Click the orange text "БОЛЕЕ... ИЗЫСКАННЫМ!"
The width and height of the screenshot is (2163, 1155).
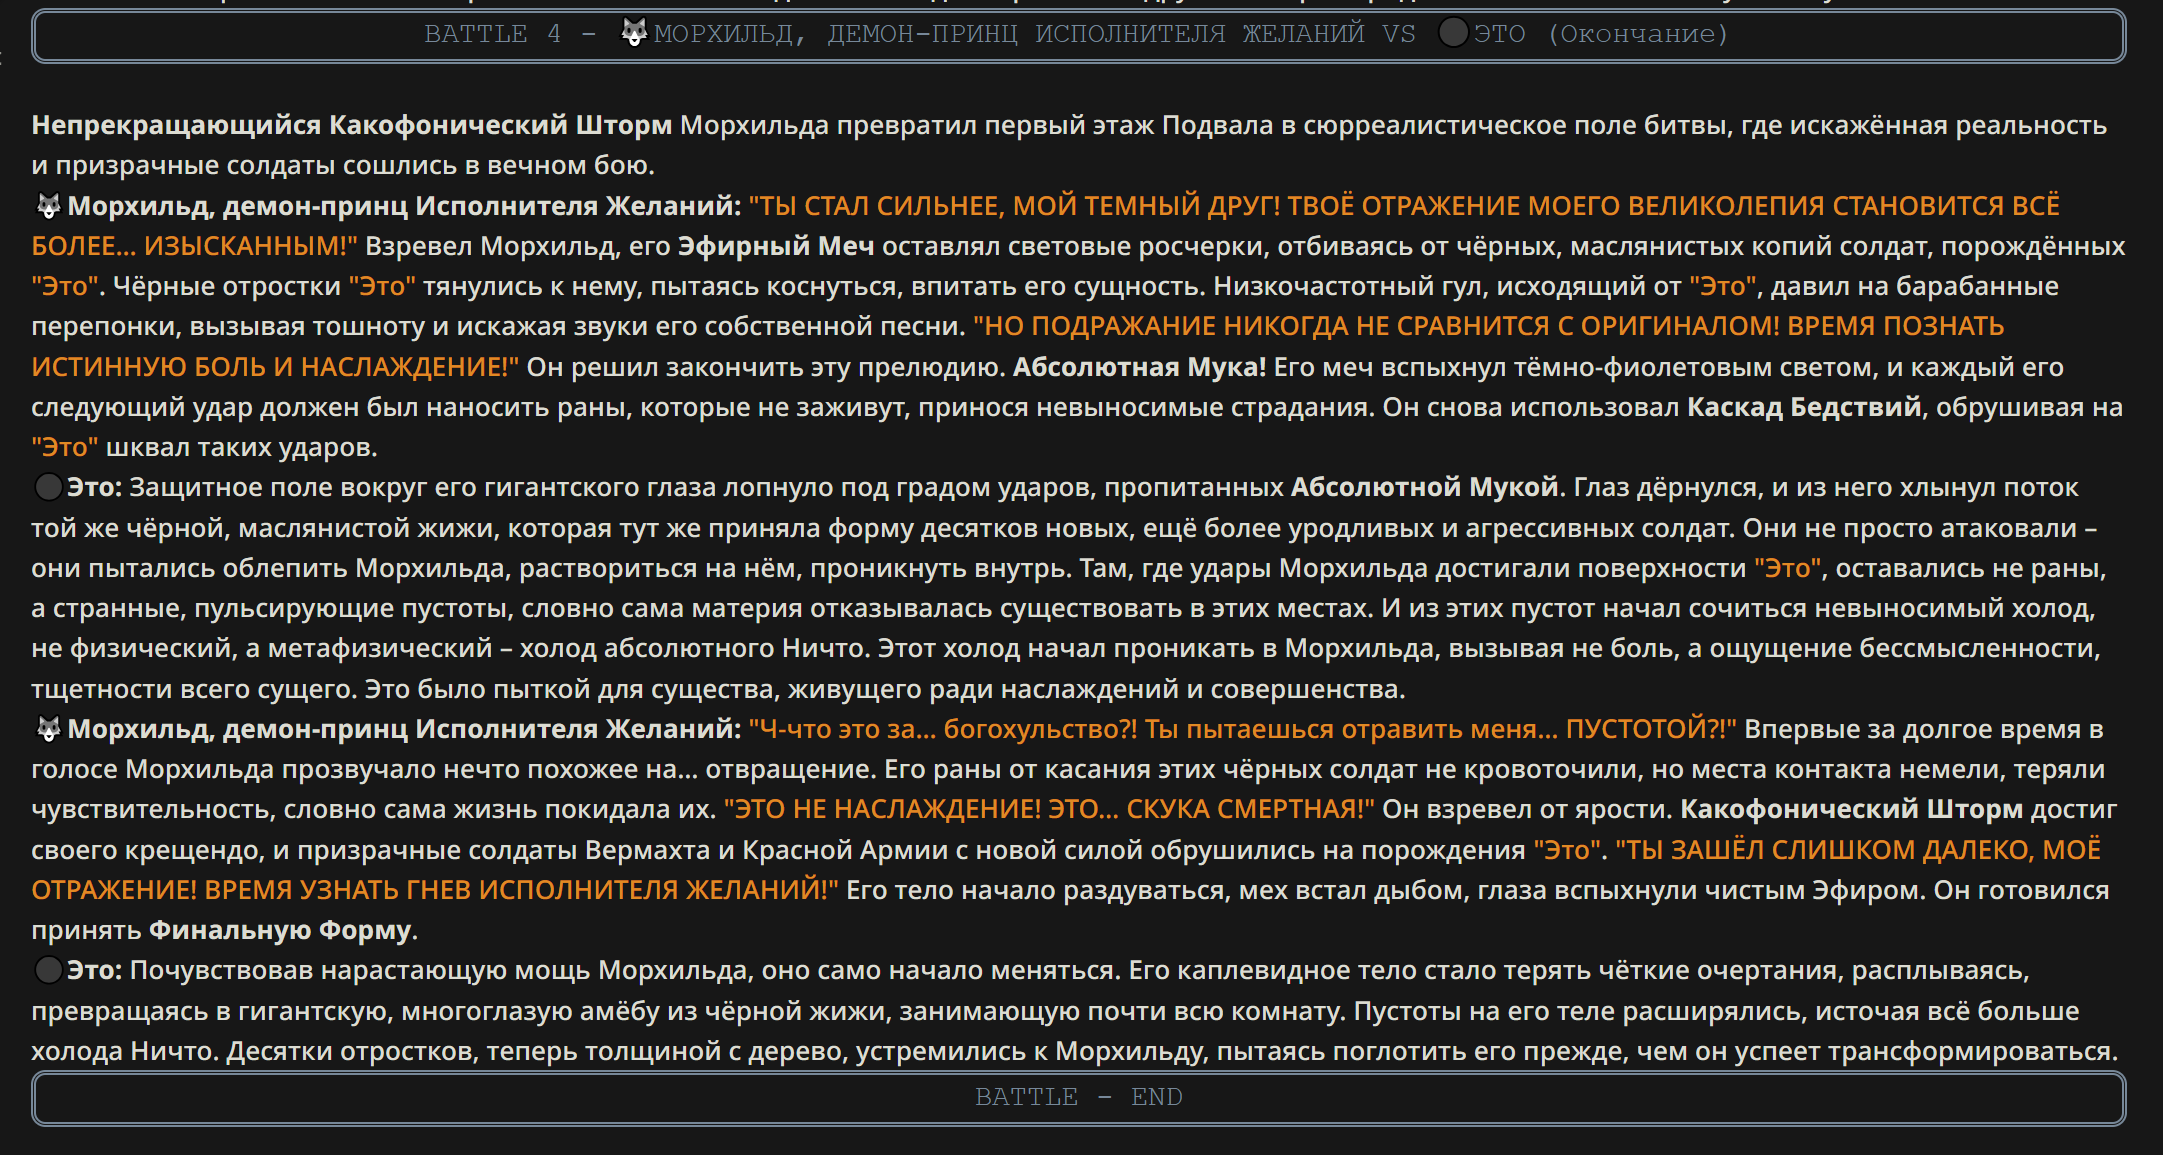194,246
